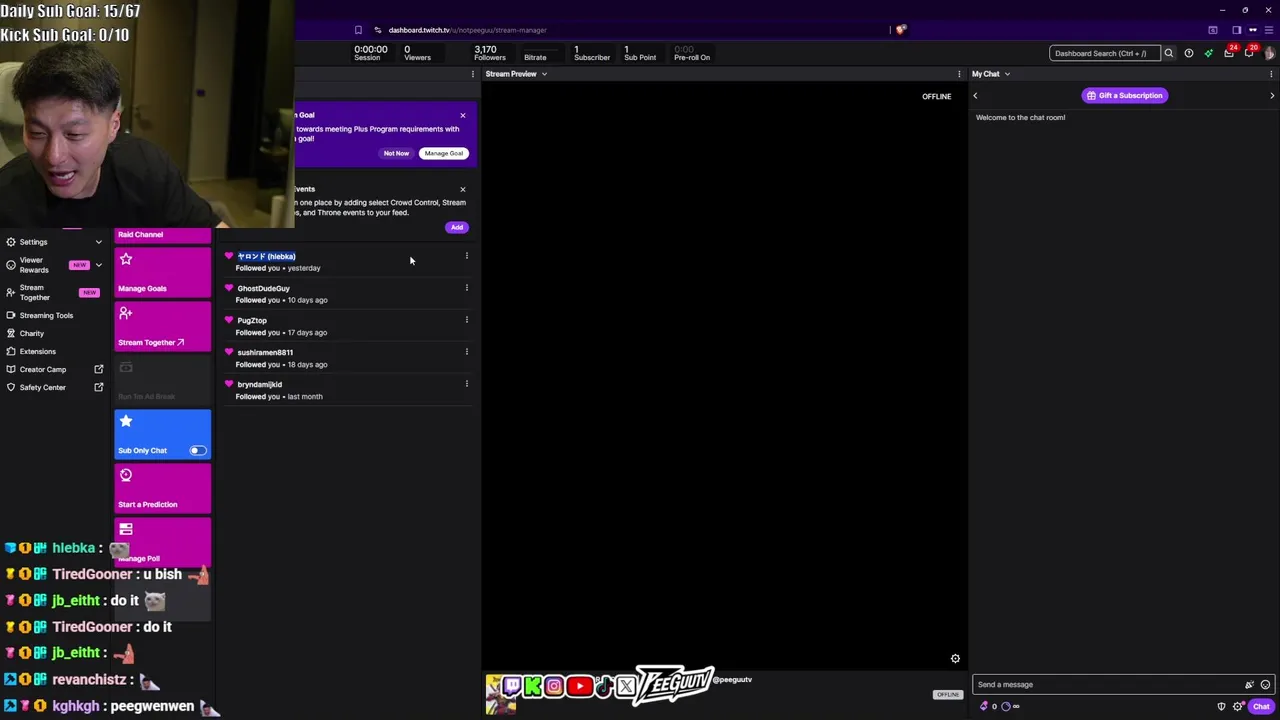Click Gift a Subscription button
This screenshot has width=1280, height=720.
pyautogui.click(x=1124, y=95)
